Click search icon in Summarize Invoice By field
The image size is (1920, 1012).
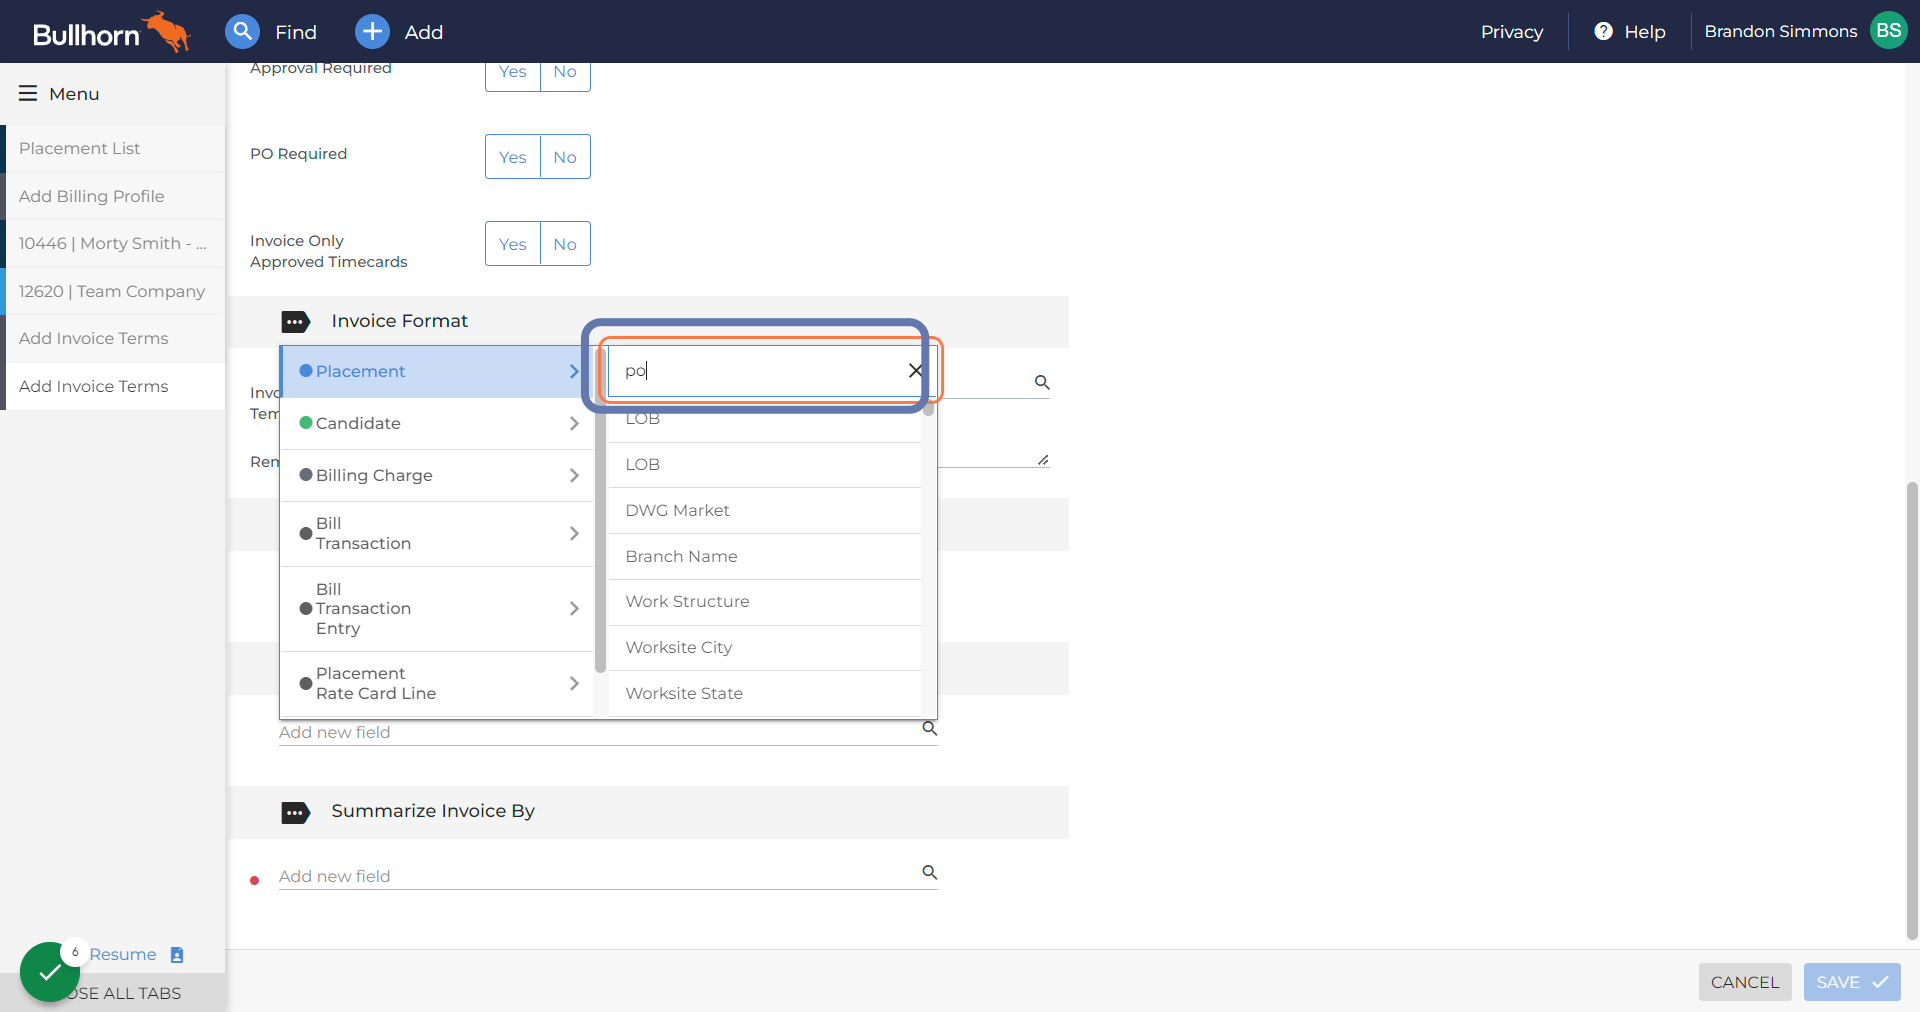point(929,872)
